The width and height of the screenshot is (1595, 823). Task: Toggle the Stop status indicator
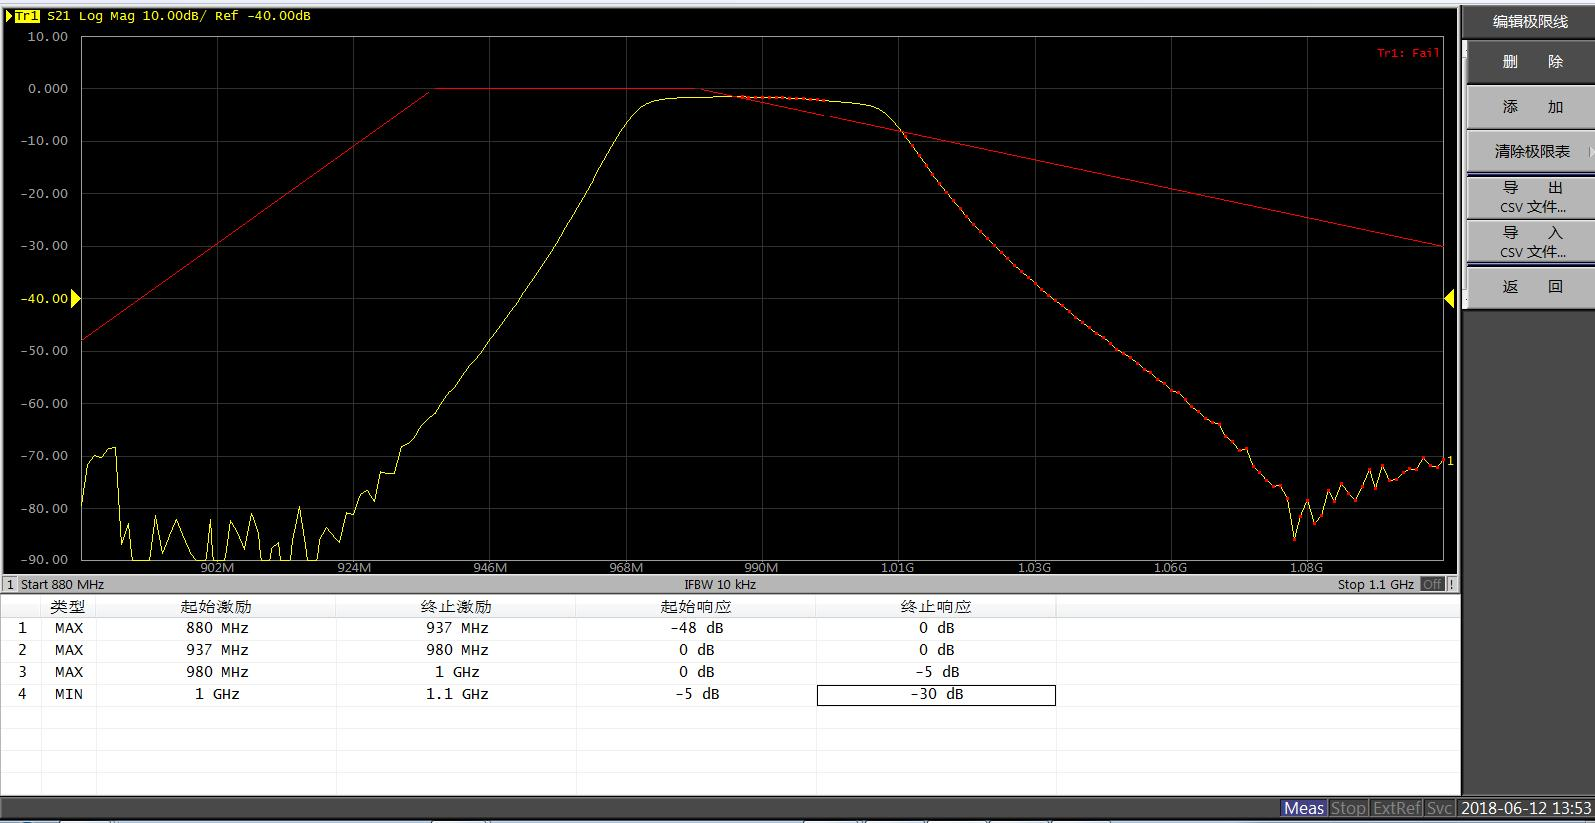pyautogui.click(x=1348, y=808)
